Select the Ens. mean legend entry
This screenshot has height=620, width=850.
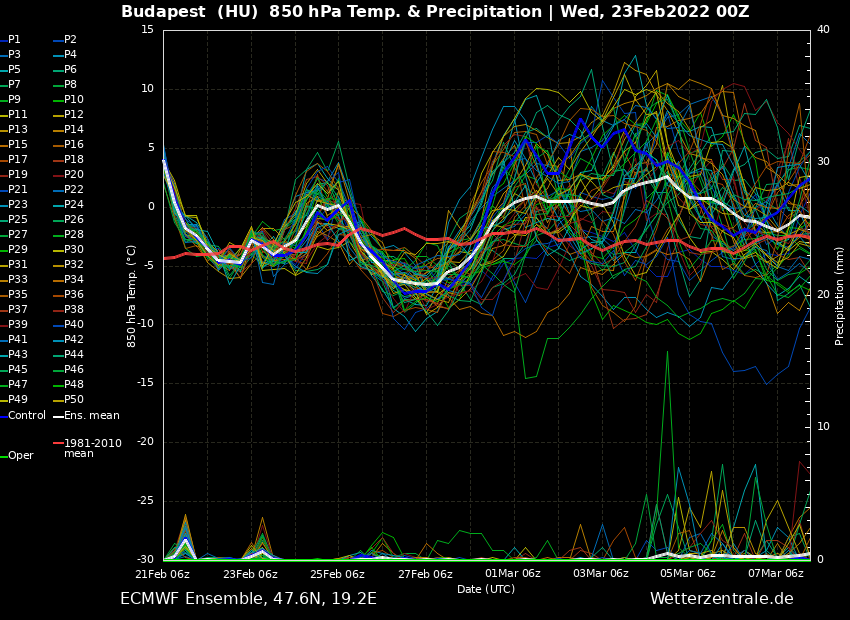coord(91,416)
